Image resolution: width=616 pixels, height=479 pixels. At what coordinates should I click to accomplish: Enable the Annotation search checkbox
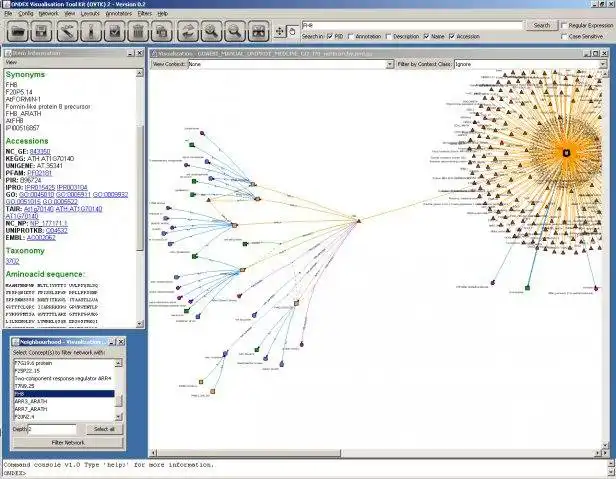(351, 36)
